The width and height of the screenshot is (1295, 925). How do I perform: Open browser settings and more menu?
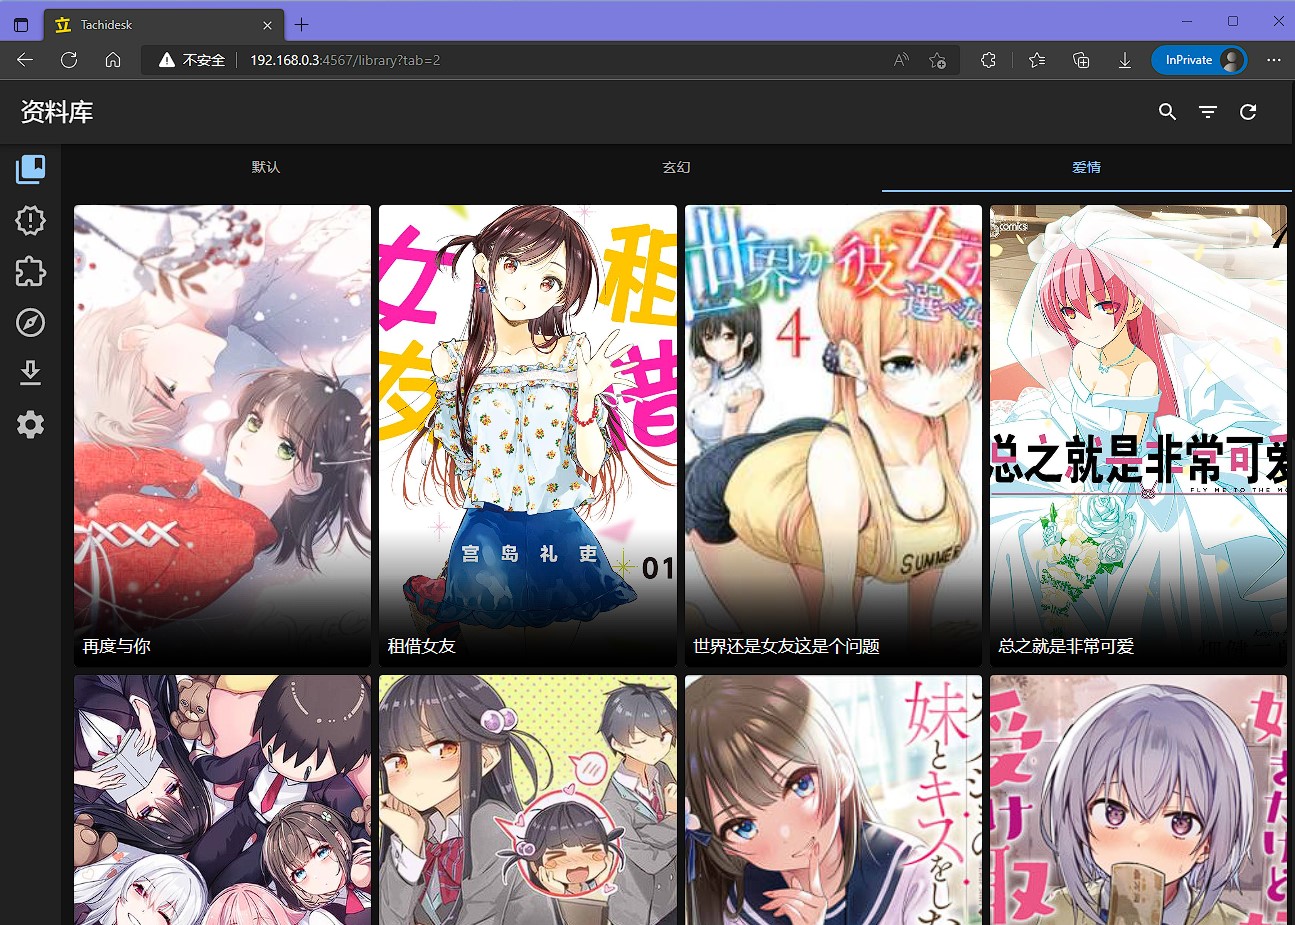(1273, 60)
